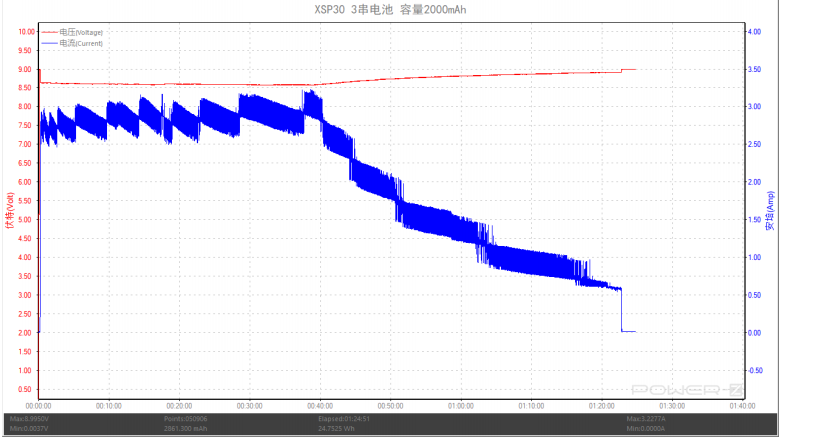Click the 安培(Amp) right axis label
This screenshot has width=825, height=444.
770,210
